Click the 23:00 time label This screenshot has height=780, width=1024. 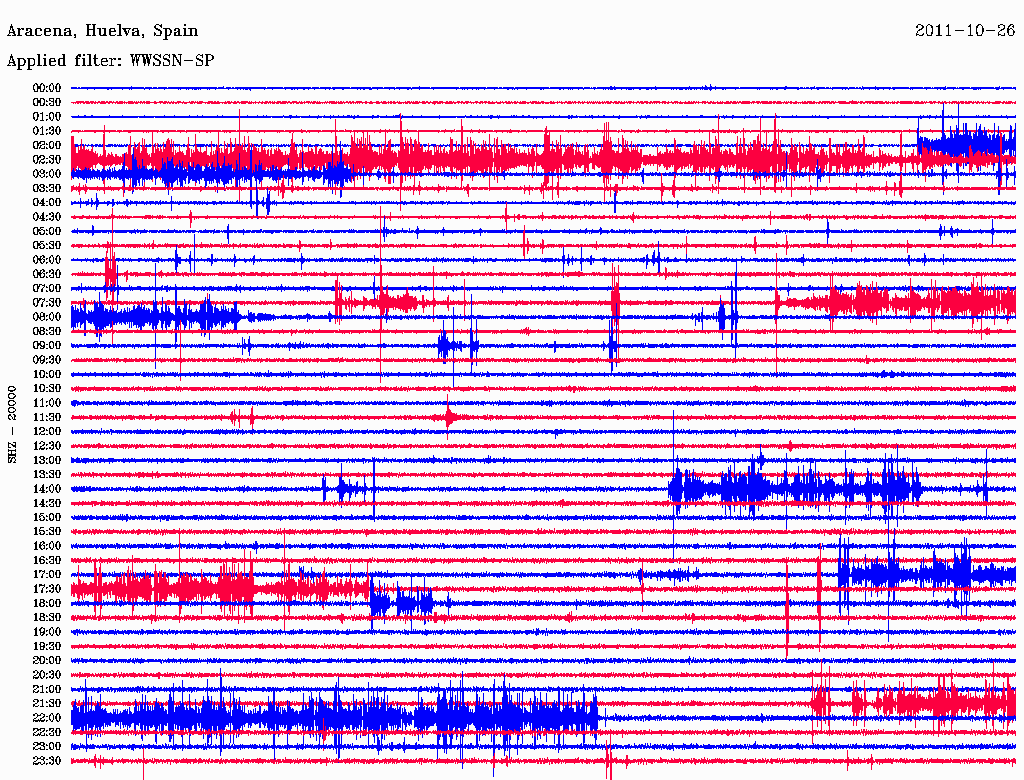46,747
